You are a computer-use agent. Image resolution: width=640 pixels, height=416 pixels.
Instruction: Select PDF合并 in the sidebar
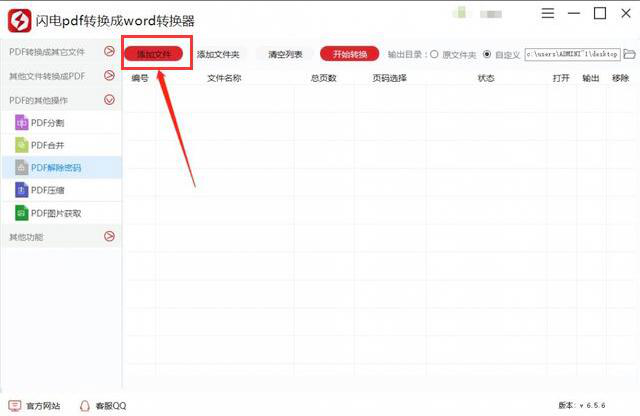pos(62,145)
